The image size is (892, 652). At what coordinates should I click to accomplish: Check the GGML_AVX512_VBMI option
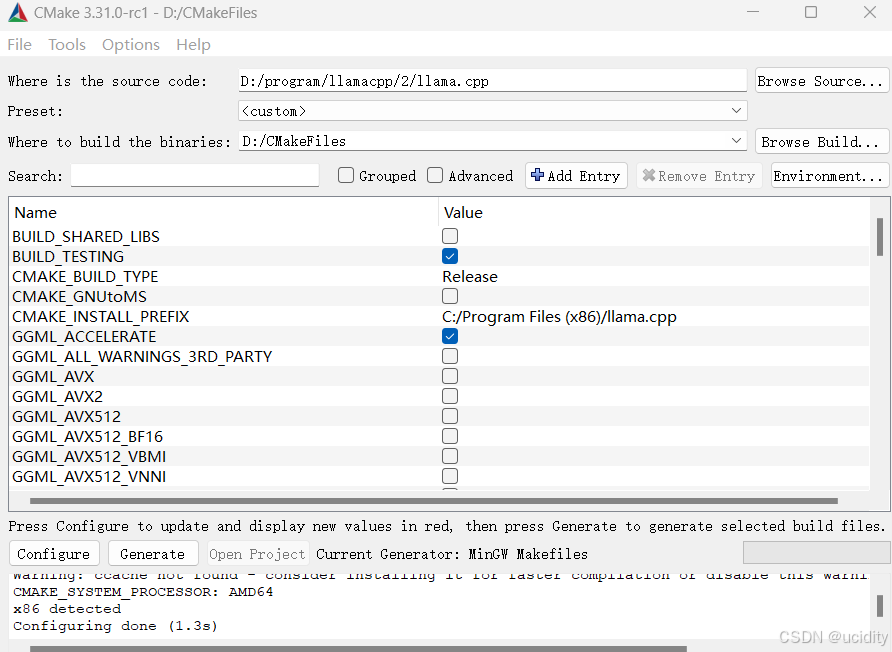point(450,456)
